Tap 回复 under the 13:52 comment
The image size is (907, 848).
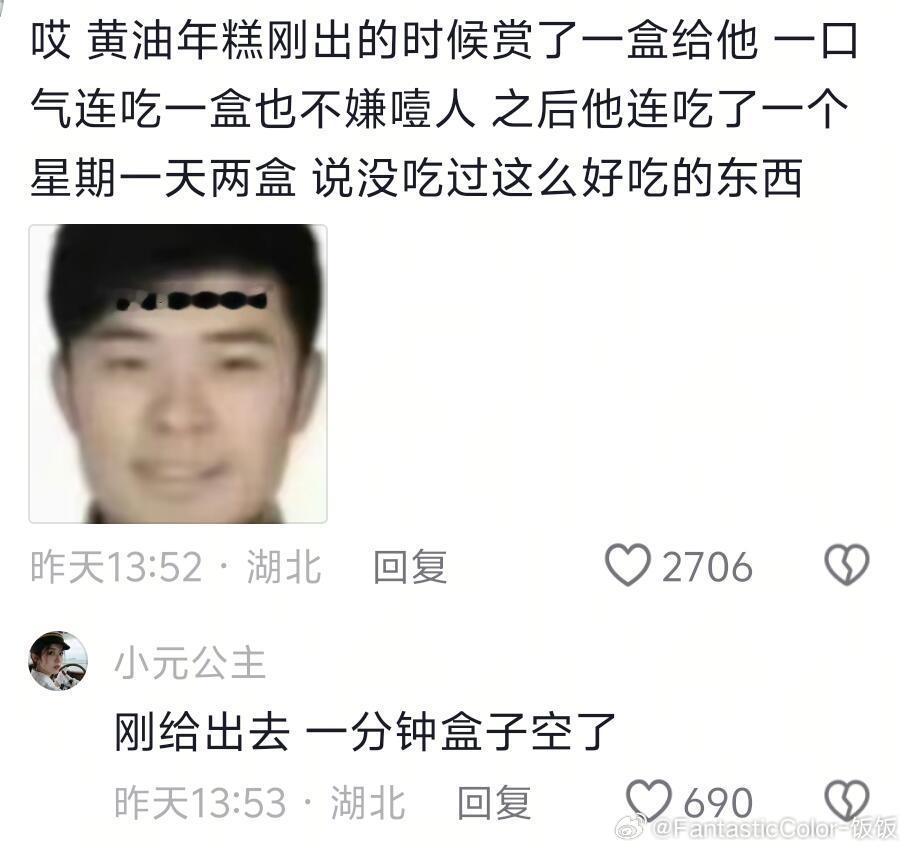tap(410, 566)
